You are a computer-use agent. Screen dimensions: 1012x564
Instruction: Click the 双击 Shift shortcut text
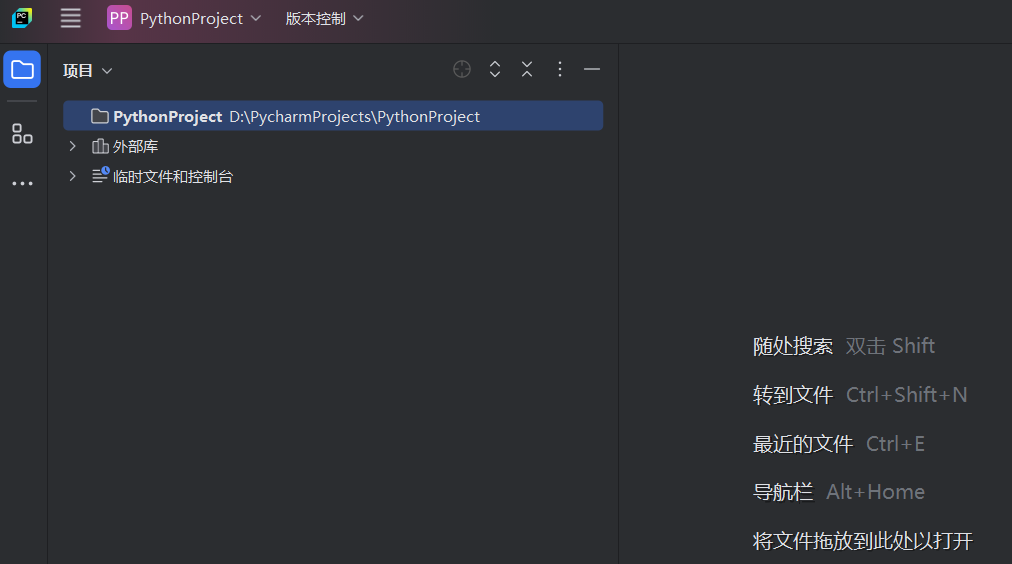pyautogui.click(x=890, y=347)
